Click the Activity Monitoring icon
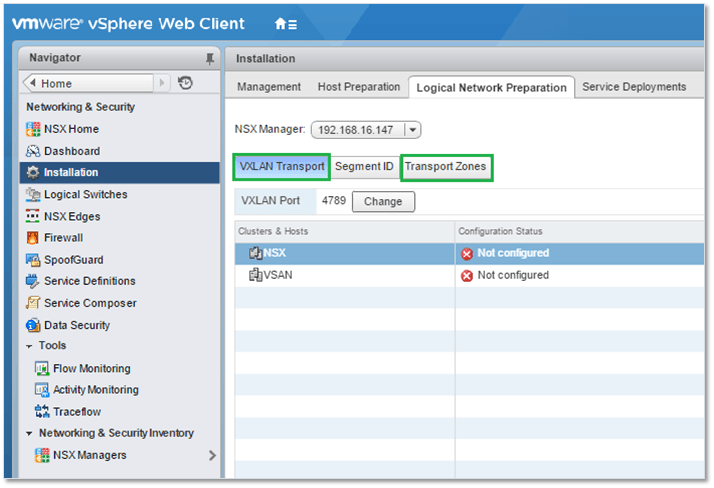 coord(42,390)
